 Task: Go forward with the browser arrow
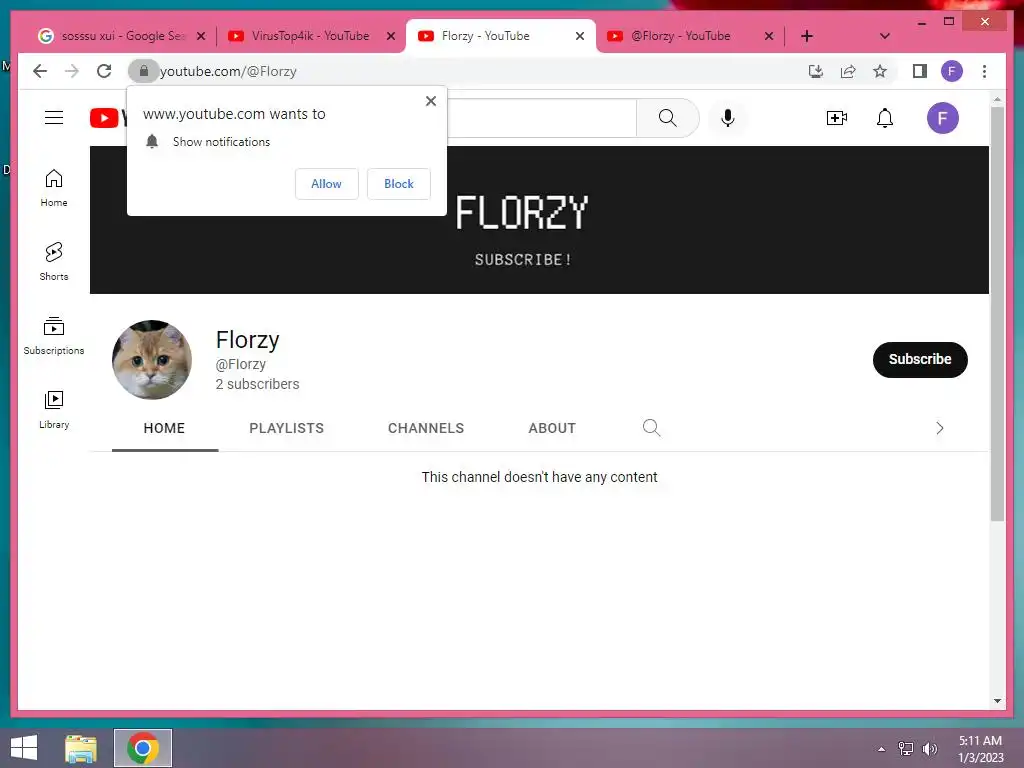(72, 71)
